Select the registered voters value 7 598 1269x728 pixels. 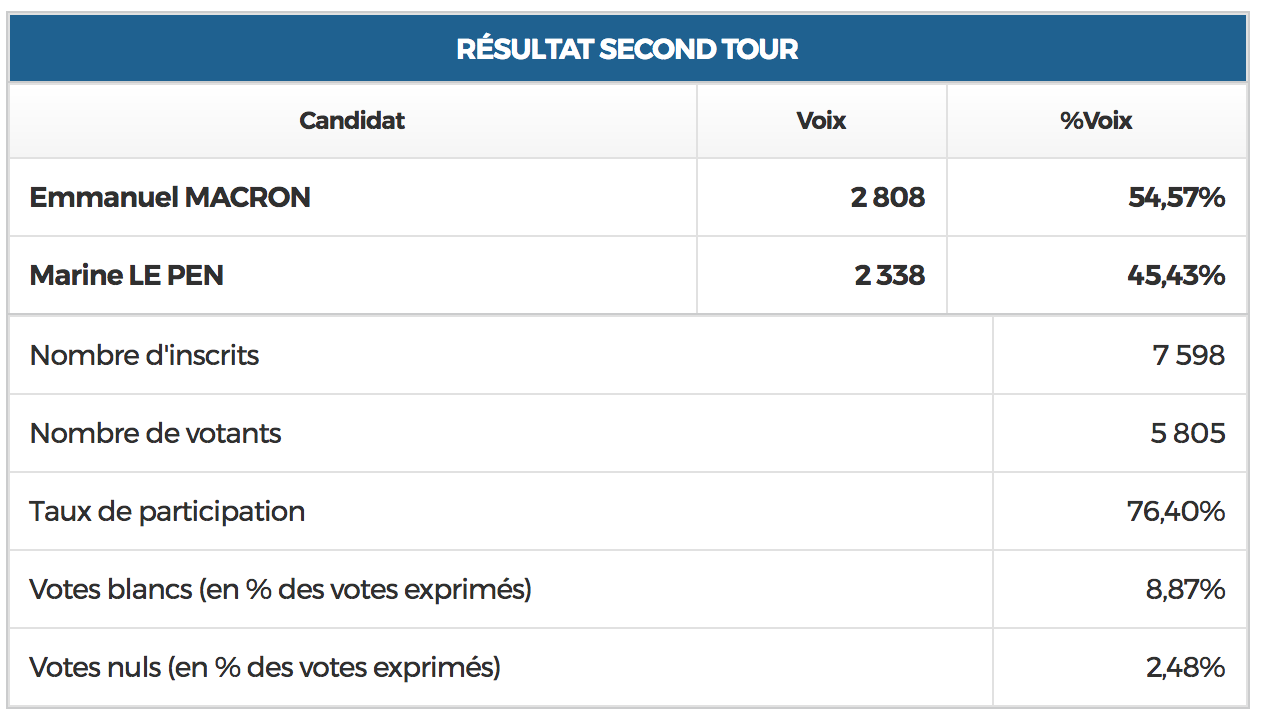tap(1188, 355)
